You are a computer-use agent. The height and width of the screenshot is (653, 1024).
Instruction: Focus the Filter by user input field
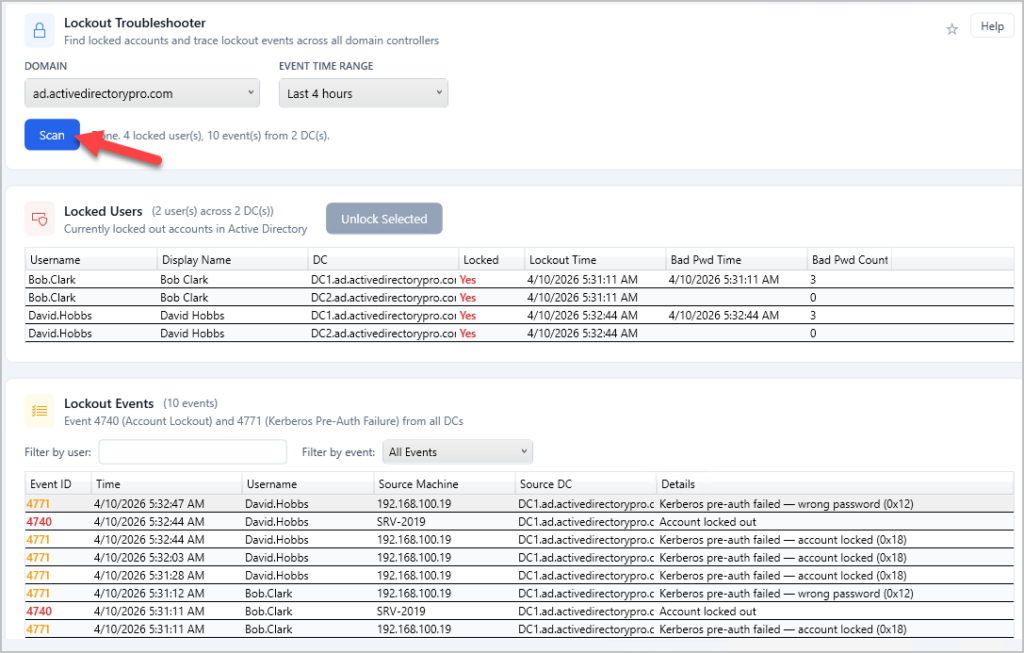pyautogui.click(x=193, y=452)
